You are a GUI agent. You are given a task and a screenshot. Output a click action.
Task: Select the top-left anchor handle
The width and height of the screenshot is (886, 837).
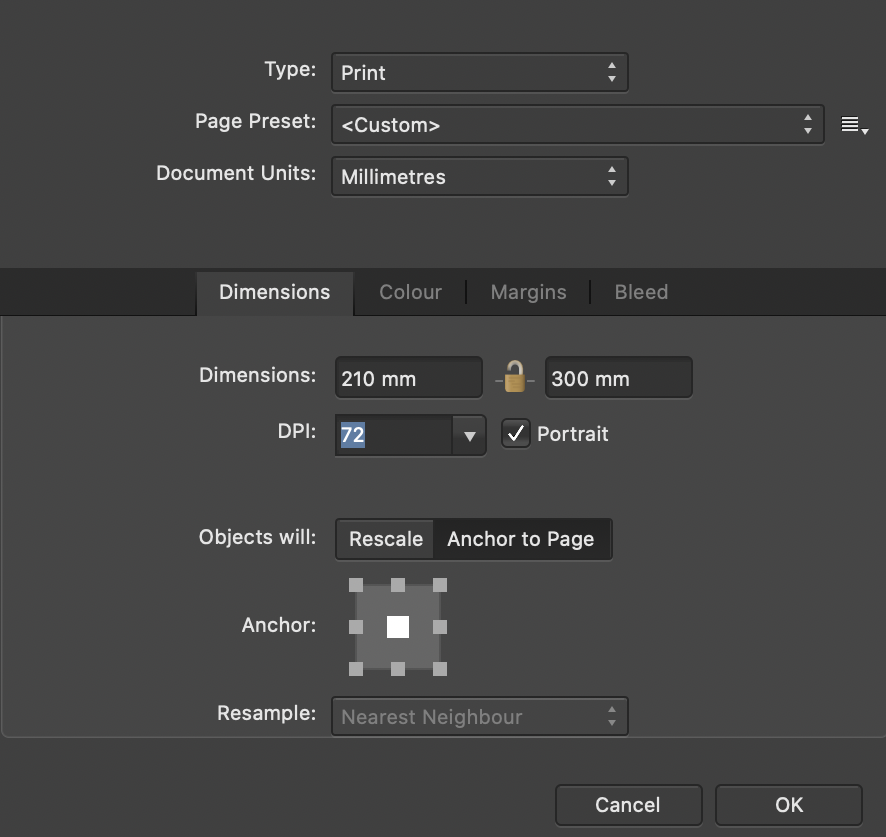tap(355, 584)
